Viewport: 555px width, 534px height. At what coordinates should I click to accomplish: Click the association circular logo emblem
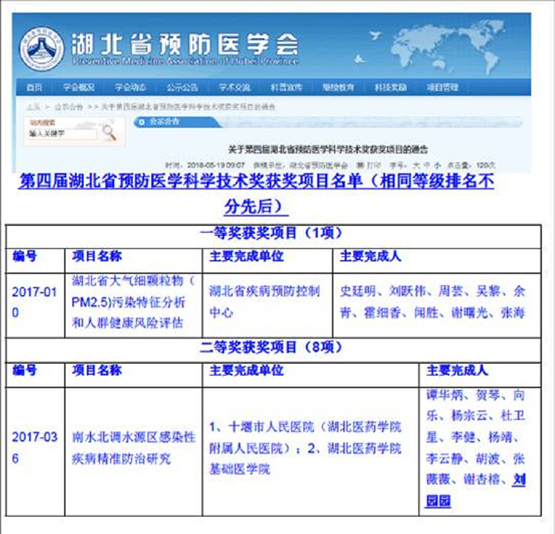pyautogui.click(x=41, y=48)
